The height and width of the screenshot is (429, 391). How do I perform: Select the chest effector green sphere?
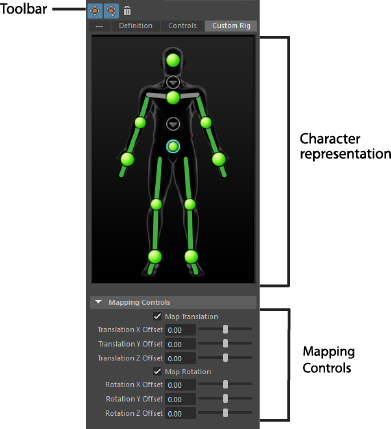click(173, 98)
